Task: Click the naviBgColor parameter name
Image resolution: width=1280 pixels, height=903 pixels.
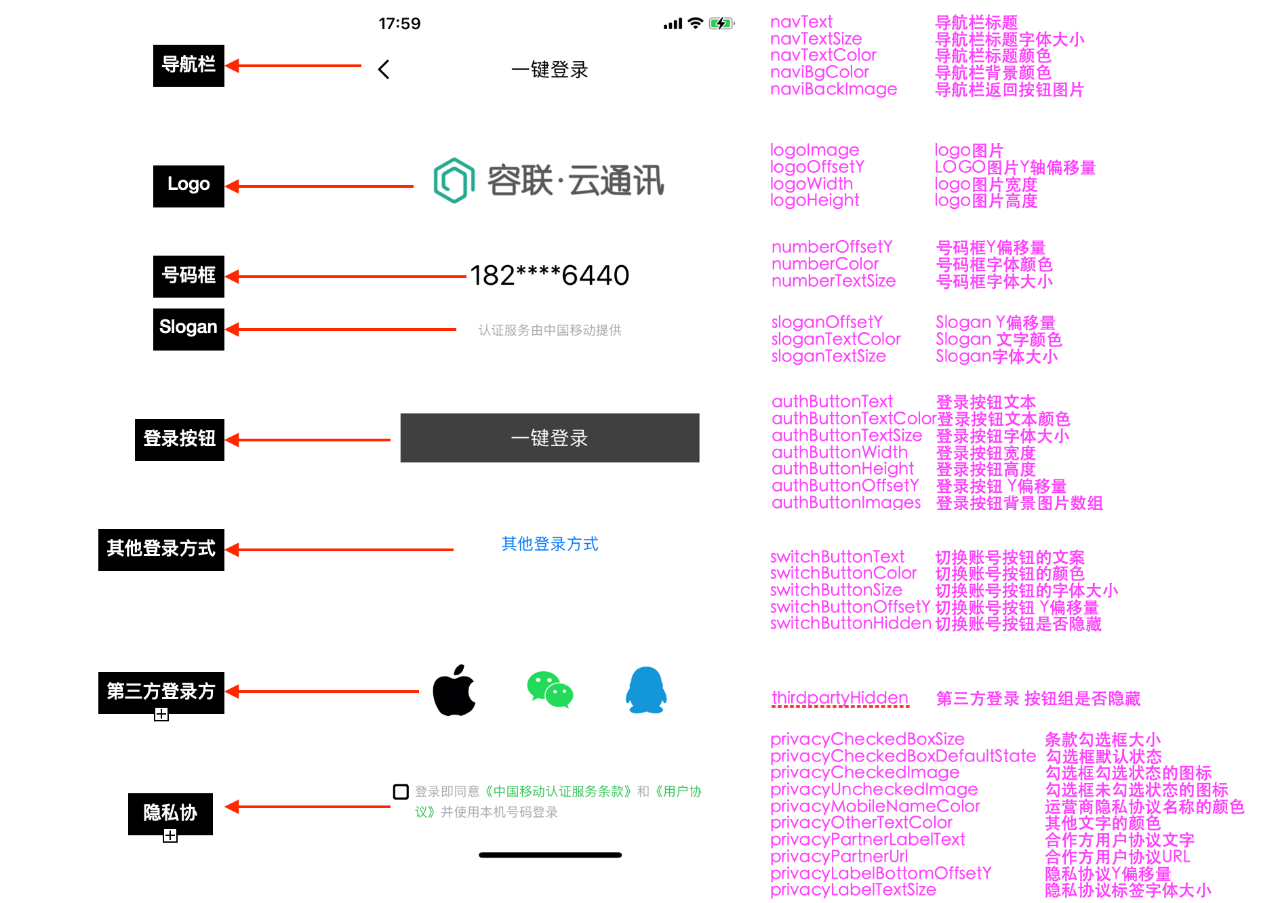Action: (x=820, y=72)
